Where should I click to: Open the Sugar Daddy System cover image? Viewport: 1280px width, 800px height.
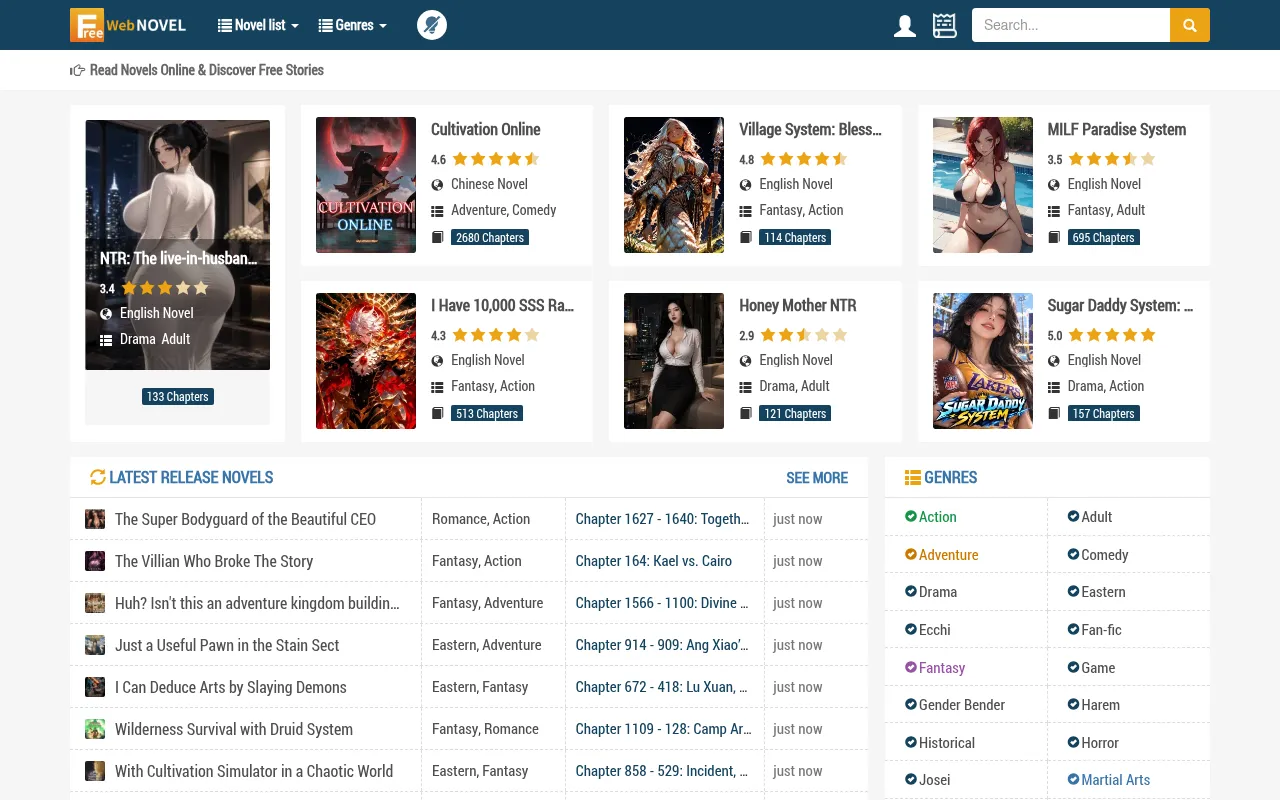coord(983,361)
